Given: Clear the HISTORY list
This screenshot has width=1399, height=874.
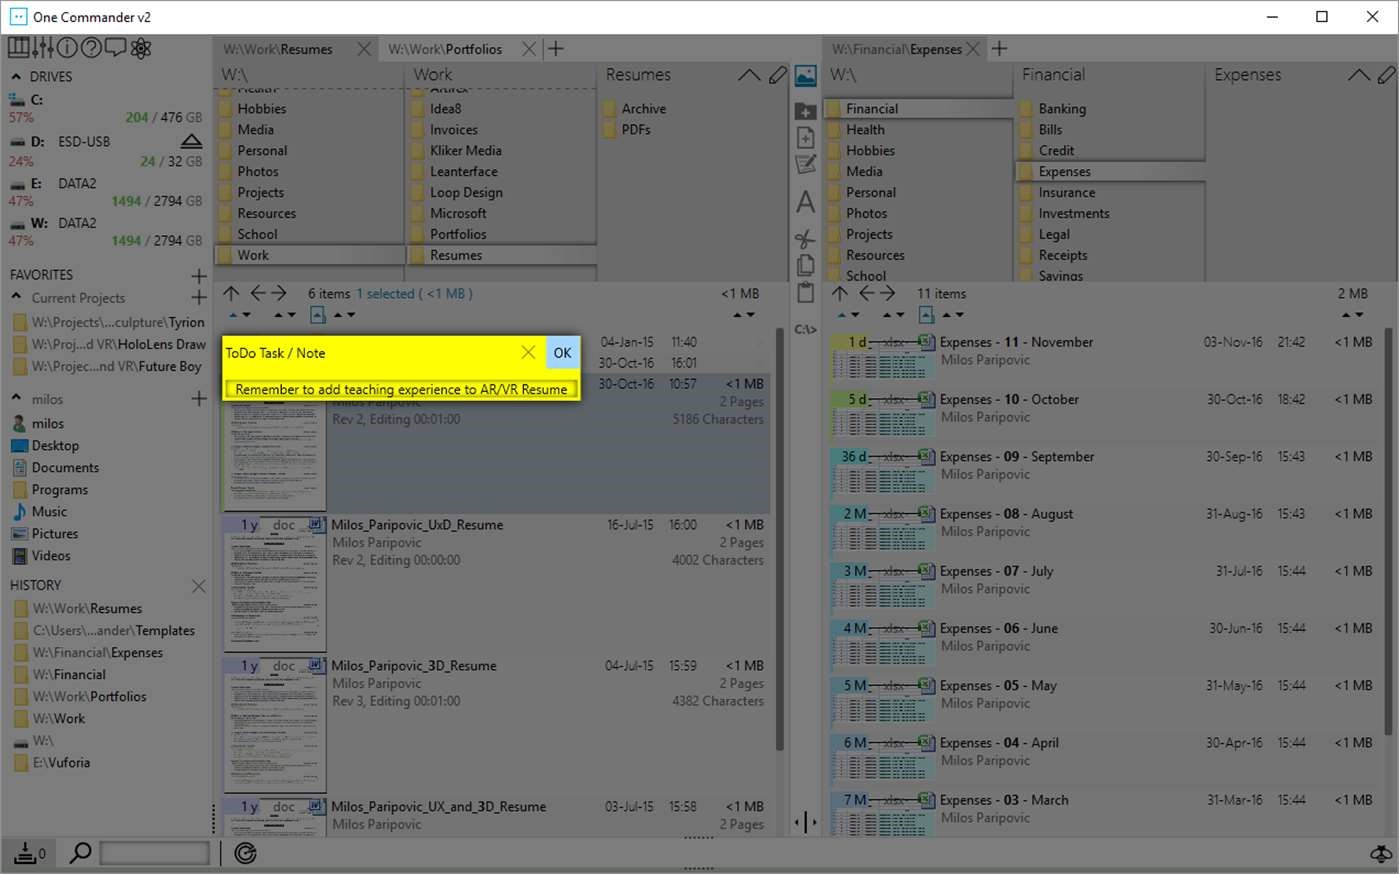Looking at the screenshot, I should pos(199,586).
